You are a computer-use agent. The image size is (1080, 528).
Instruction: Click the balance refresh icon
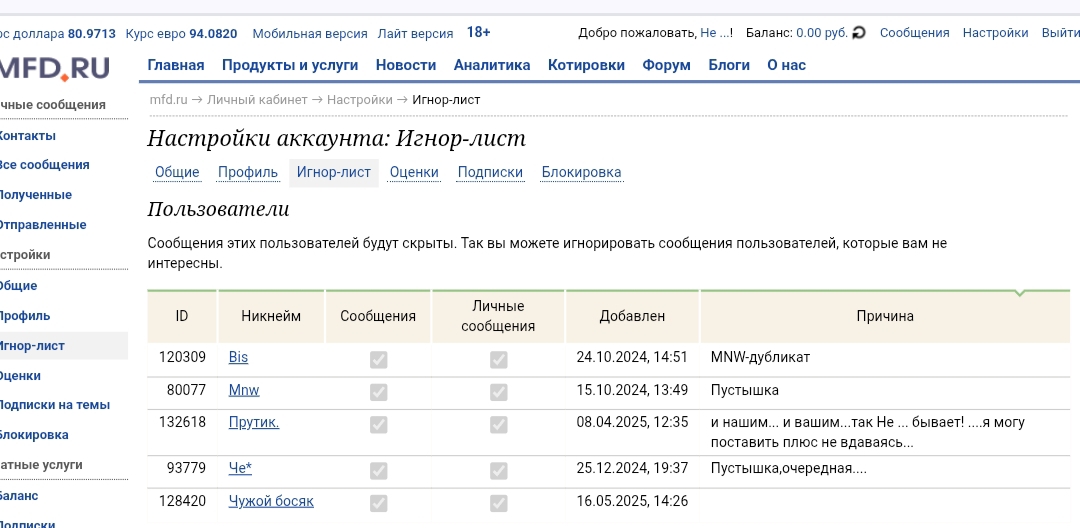tap(859, 33)
